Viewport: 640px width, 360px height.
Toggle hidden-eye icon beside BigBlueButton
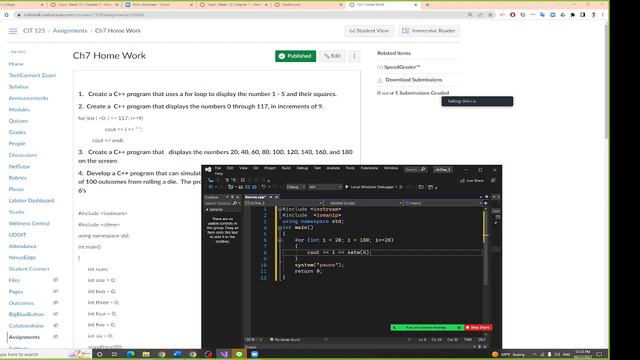tap(56, 314)
